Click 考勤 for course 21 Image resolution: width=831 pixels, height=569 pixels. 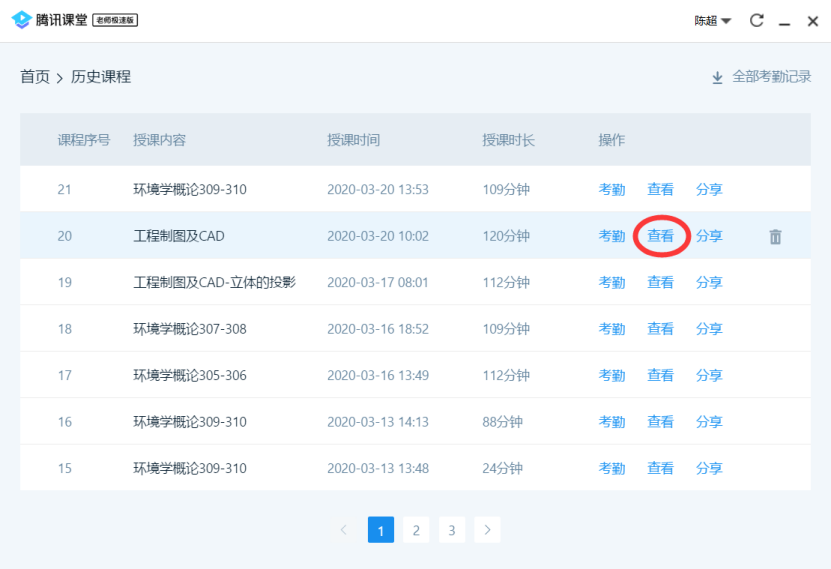tap(611, 189)
